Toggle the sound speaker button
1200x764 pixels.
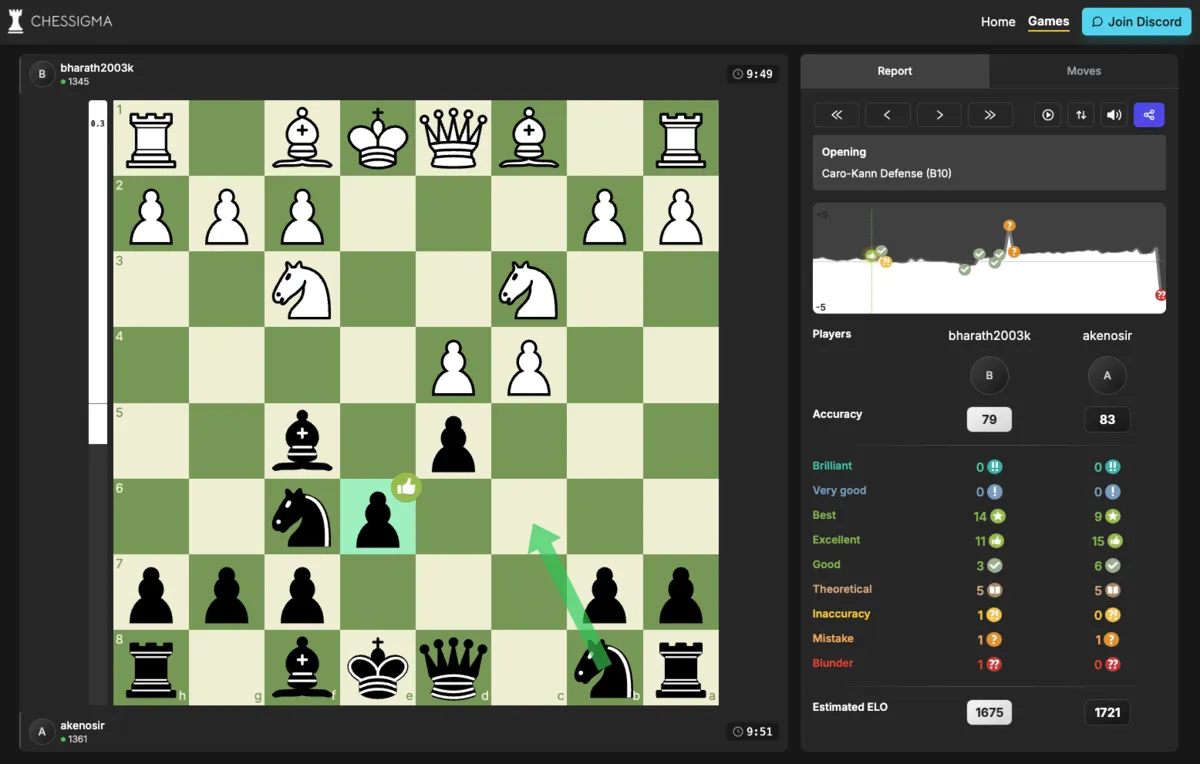click(1114, 115)
